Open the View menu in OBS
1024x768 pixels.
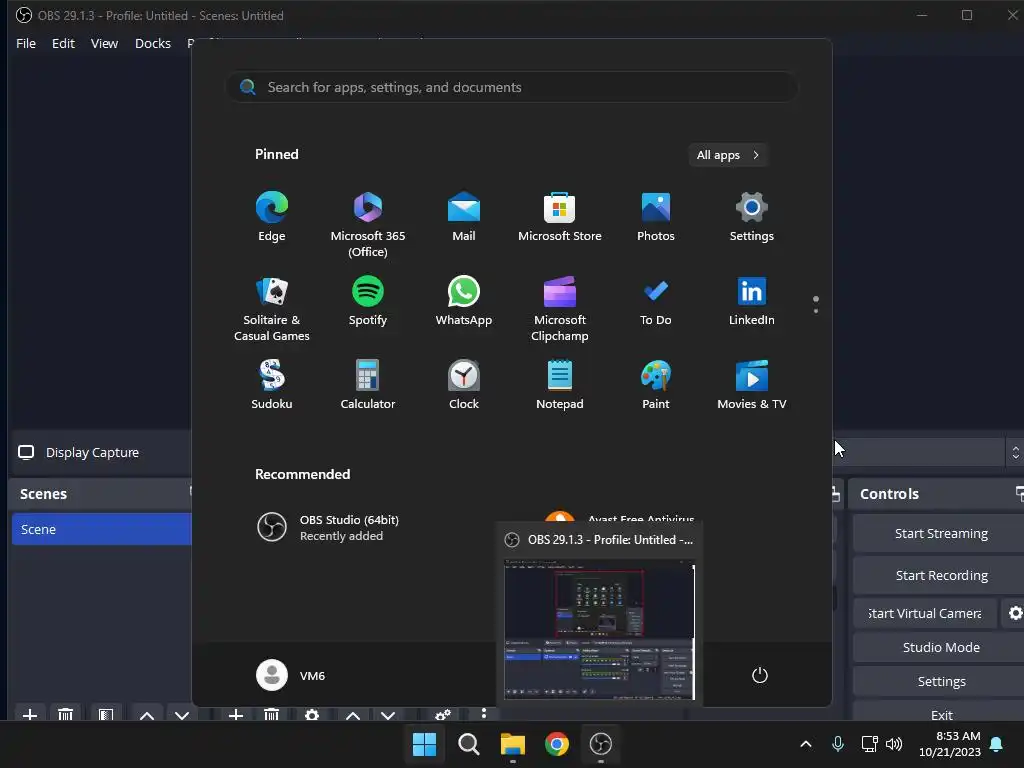tap(104, 43)
